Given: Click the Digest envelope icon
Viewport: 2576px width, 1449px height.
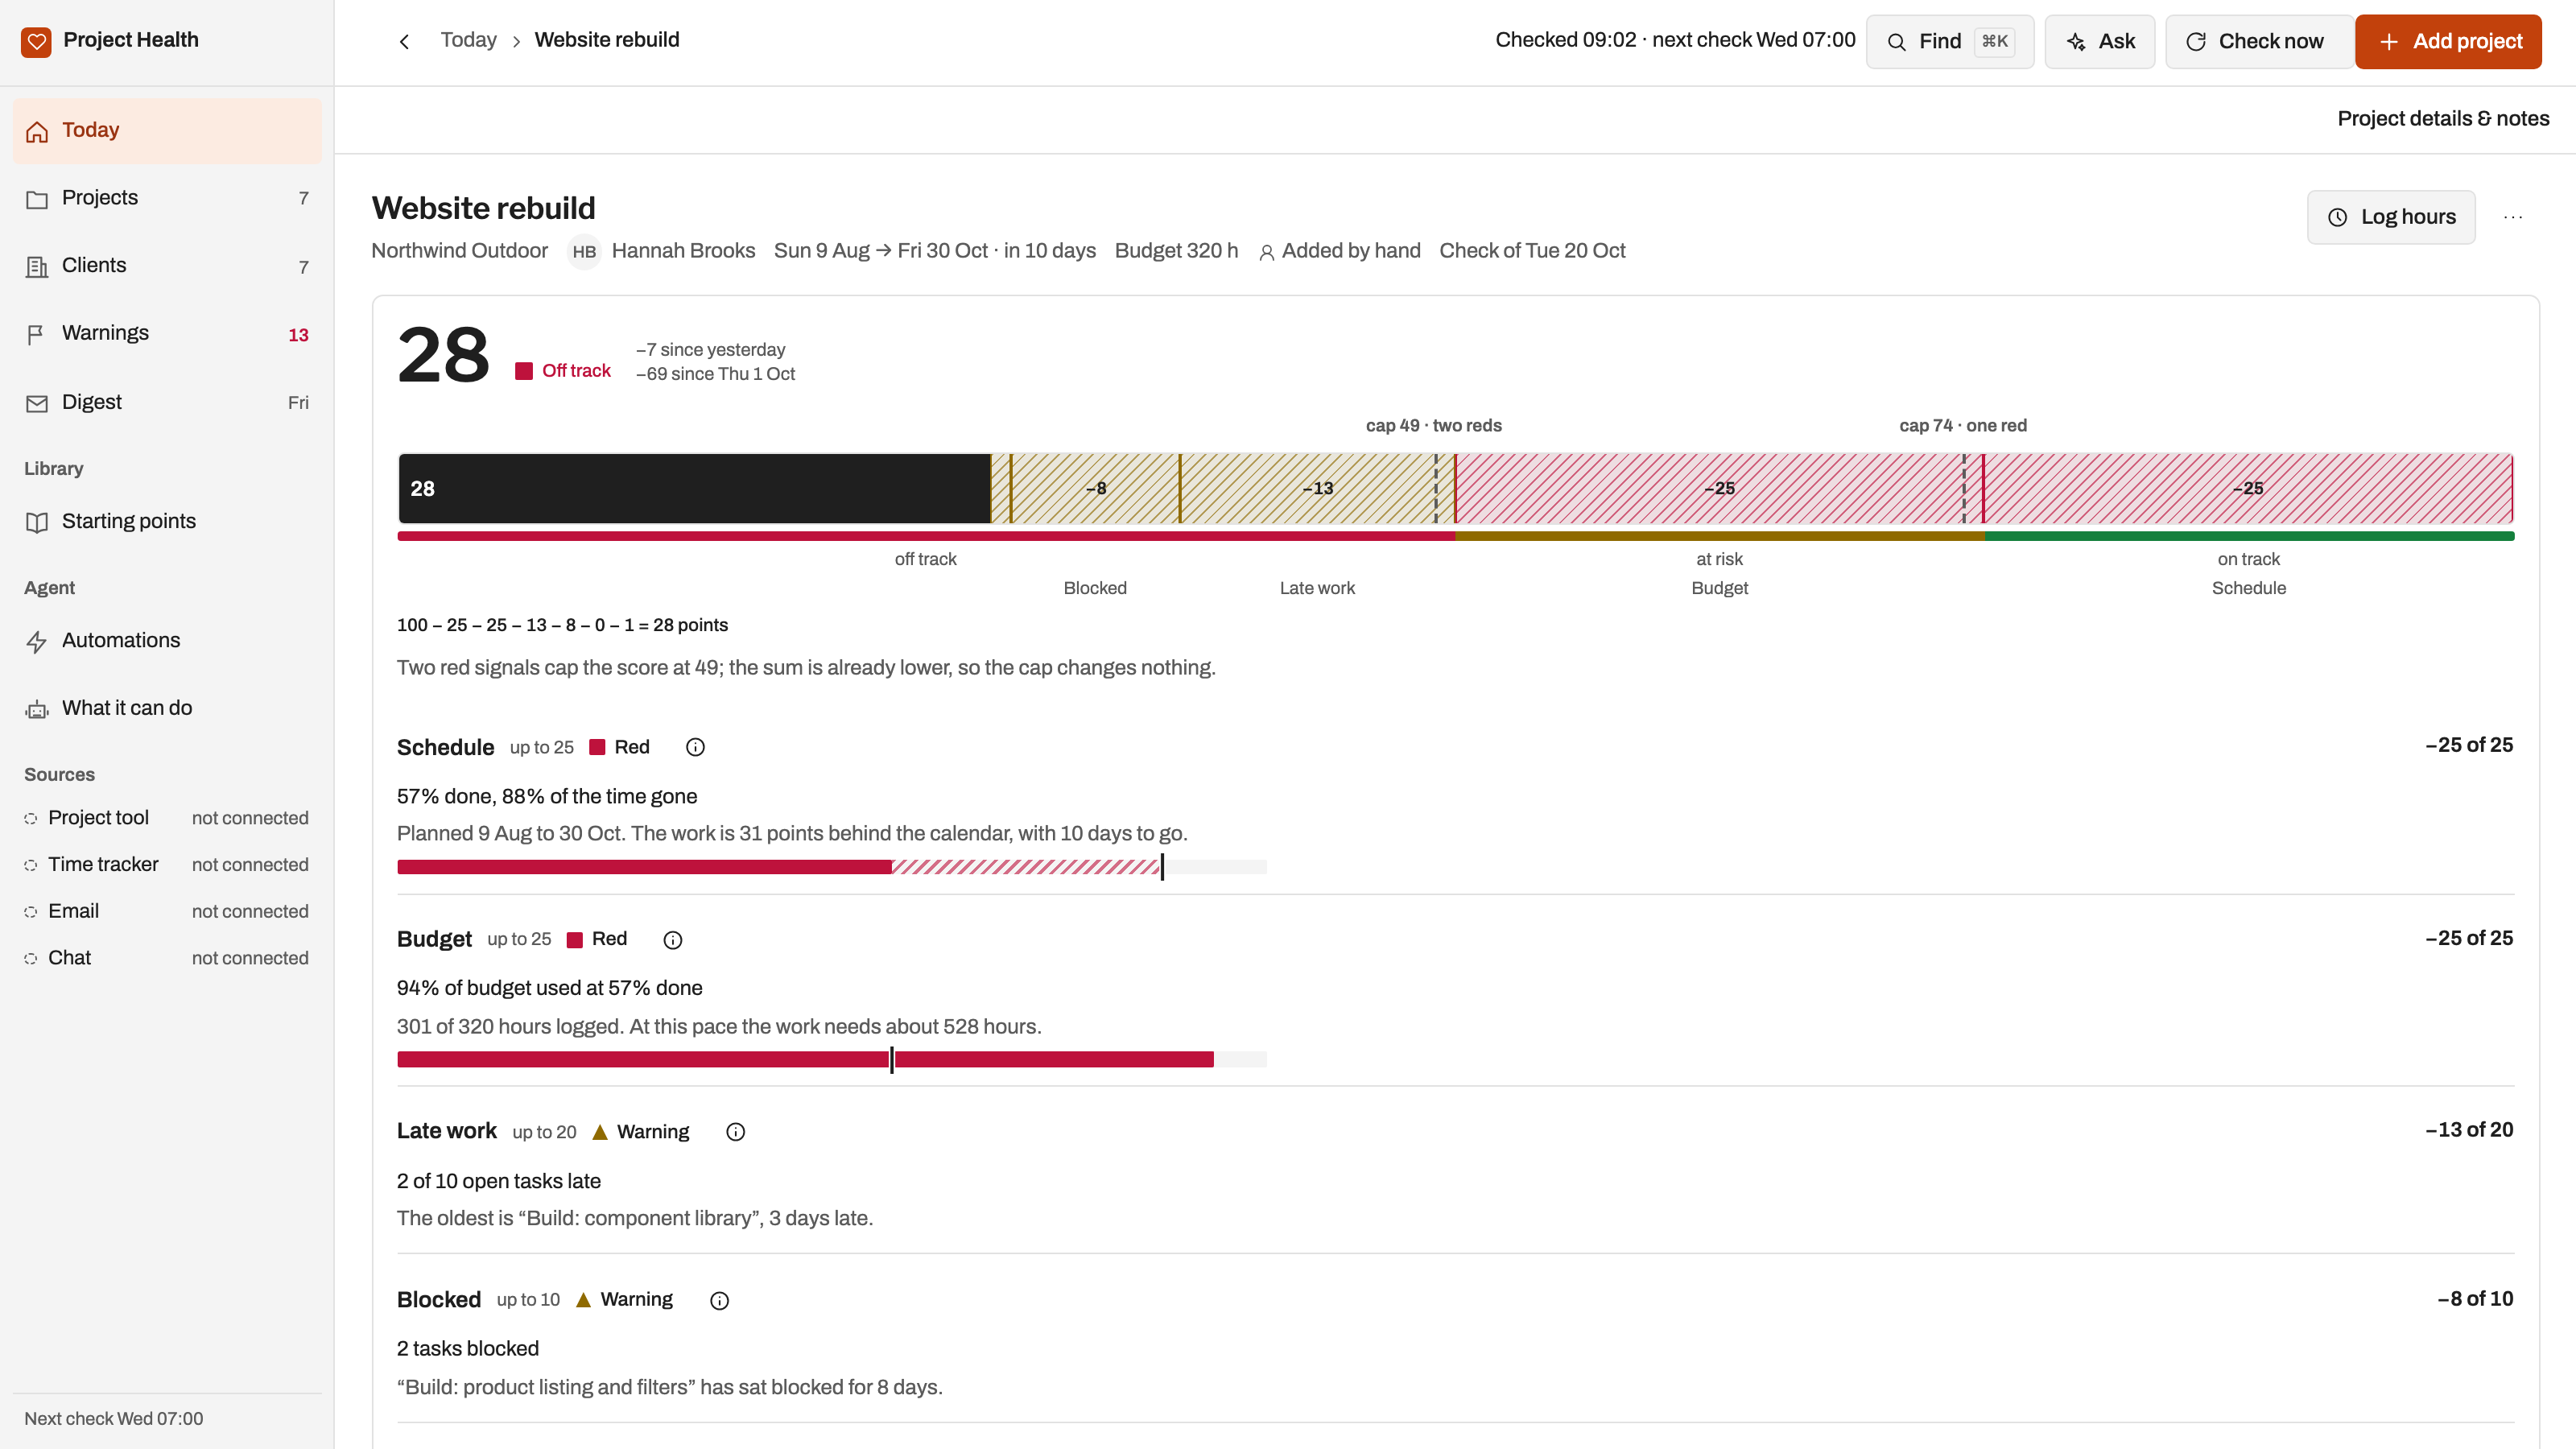Looking at the screenshot, I should [x=37, y=403].
